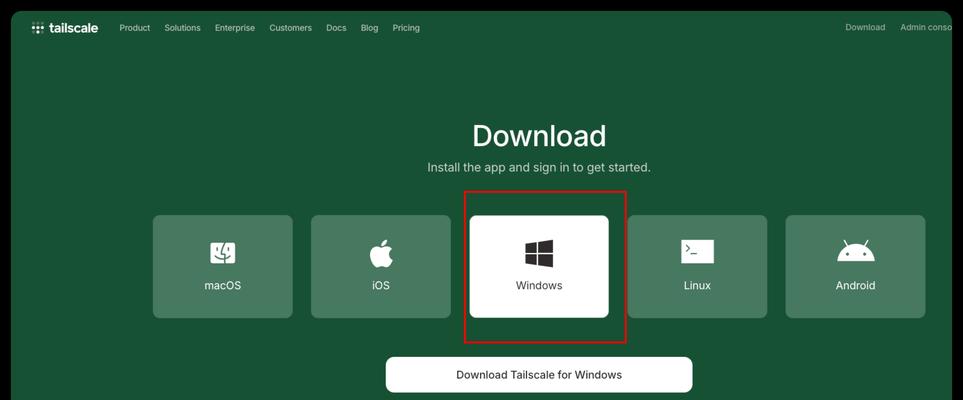Image resolution: width=963 pixels, height=400 pixels.
Task: Visit the Blog page
Action: pyautogui.click(x=370, y=28)
